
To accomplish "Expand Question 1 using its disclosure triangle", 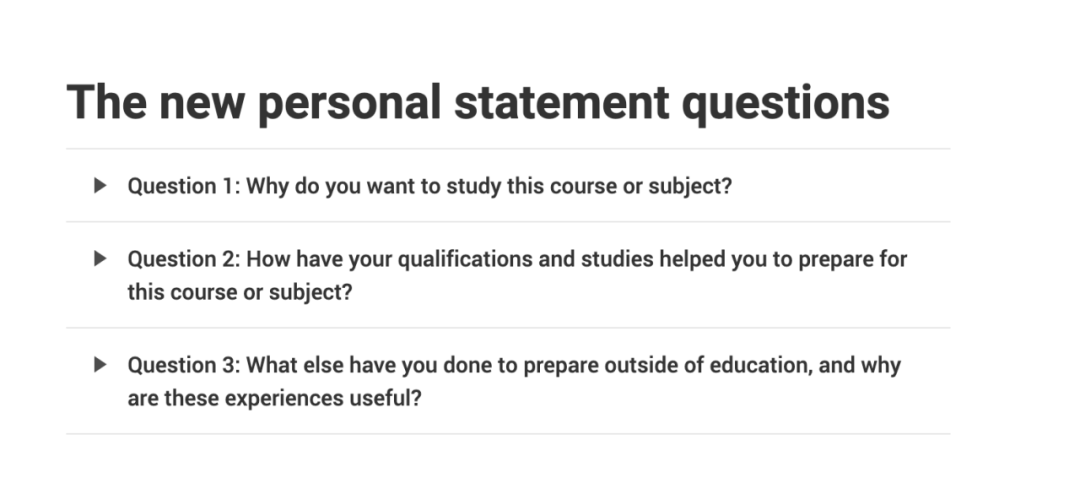I will pyautogui.click(x=101, y=185).
